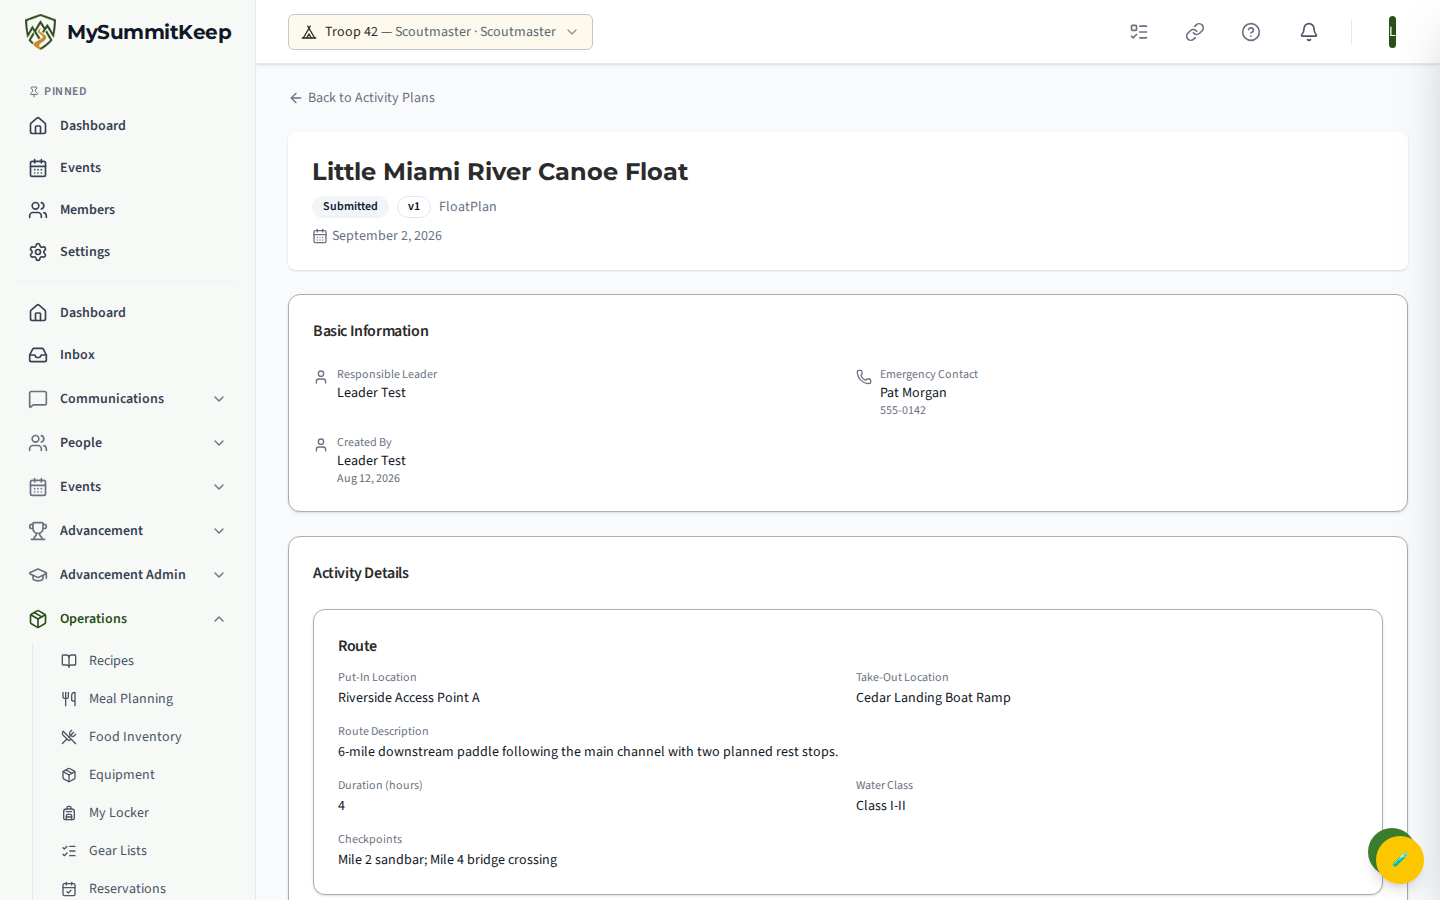
Task: Click the MySummitKeep logo
Action: (128, 32)
